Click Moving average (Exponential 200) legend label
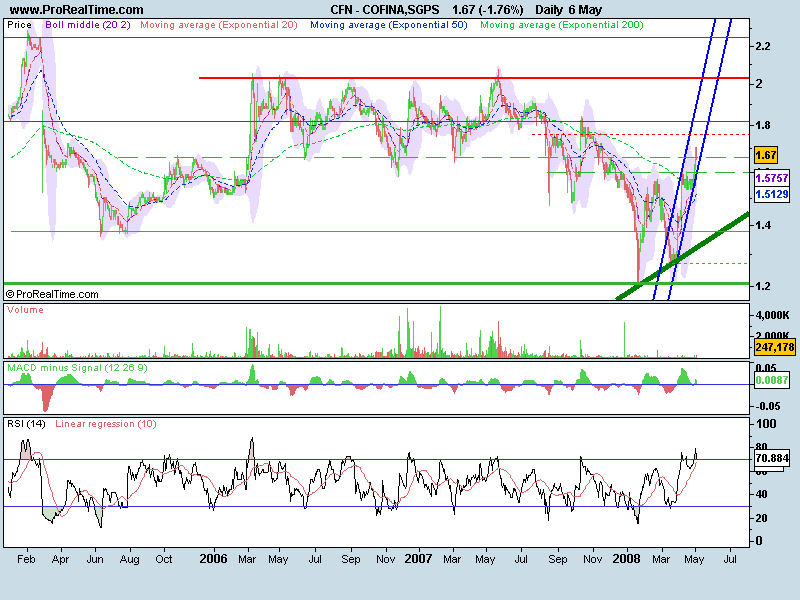 pos(562,25)
